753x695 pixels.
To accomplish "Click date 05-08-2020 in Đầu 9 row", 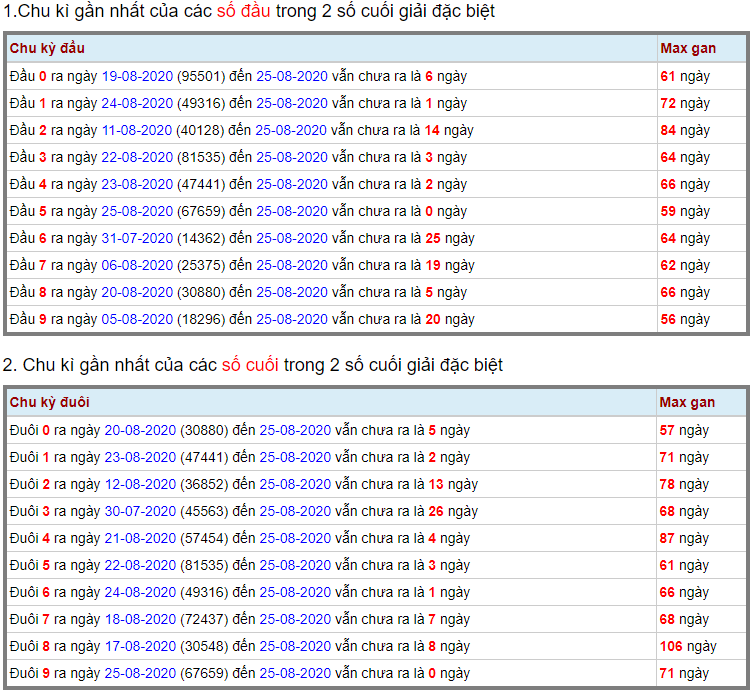I will point(137,319).
